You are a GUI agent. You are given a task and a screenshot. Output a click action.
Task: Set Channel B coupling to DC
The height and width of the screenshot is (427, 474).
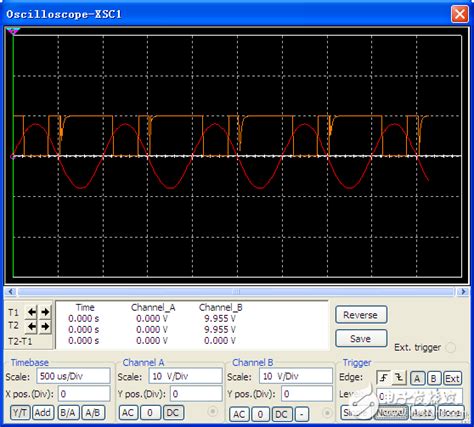[x=281, y=414]
